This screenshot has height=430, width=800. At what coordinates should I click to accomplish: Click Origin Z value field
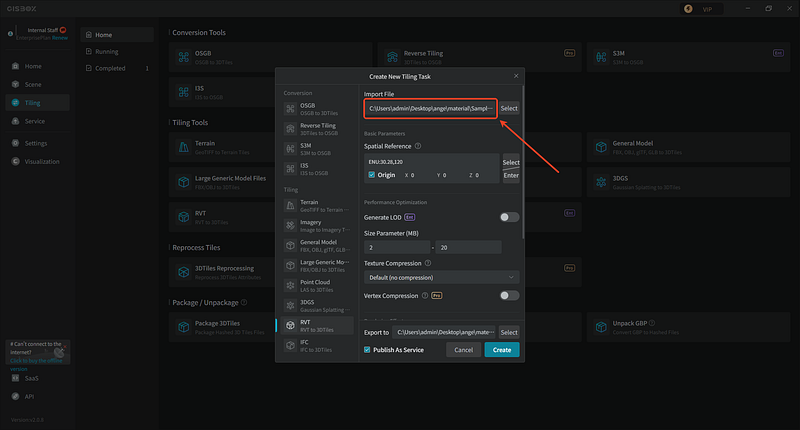[479, 175]
